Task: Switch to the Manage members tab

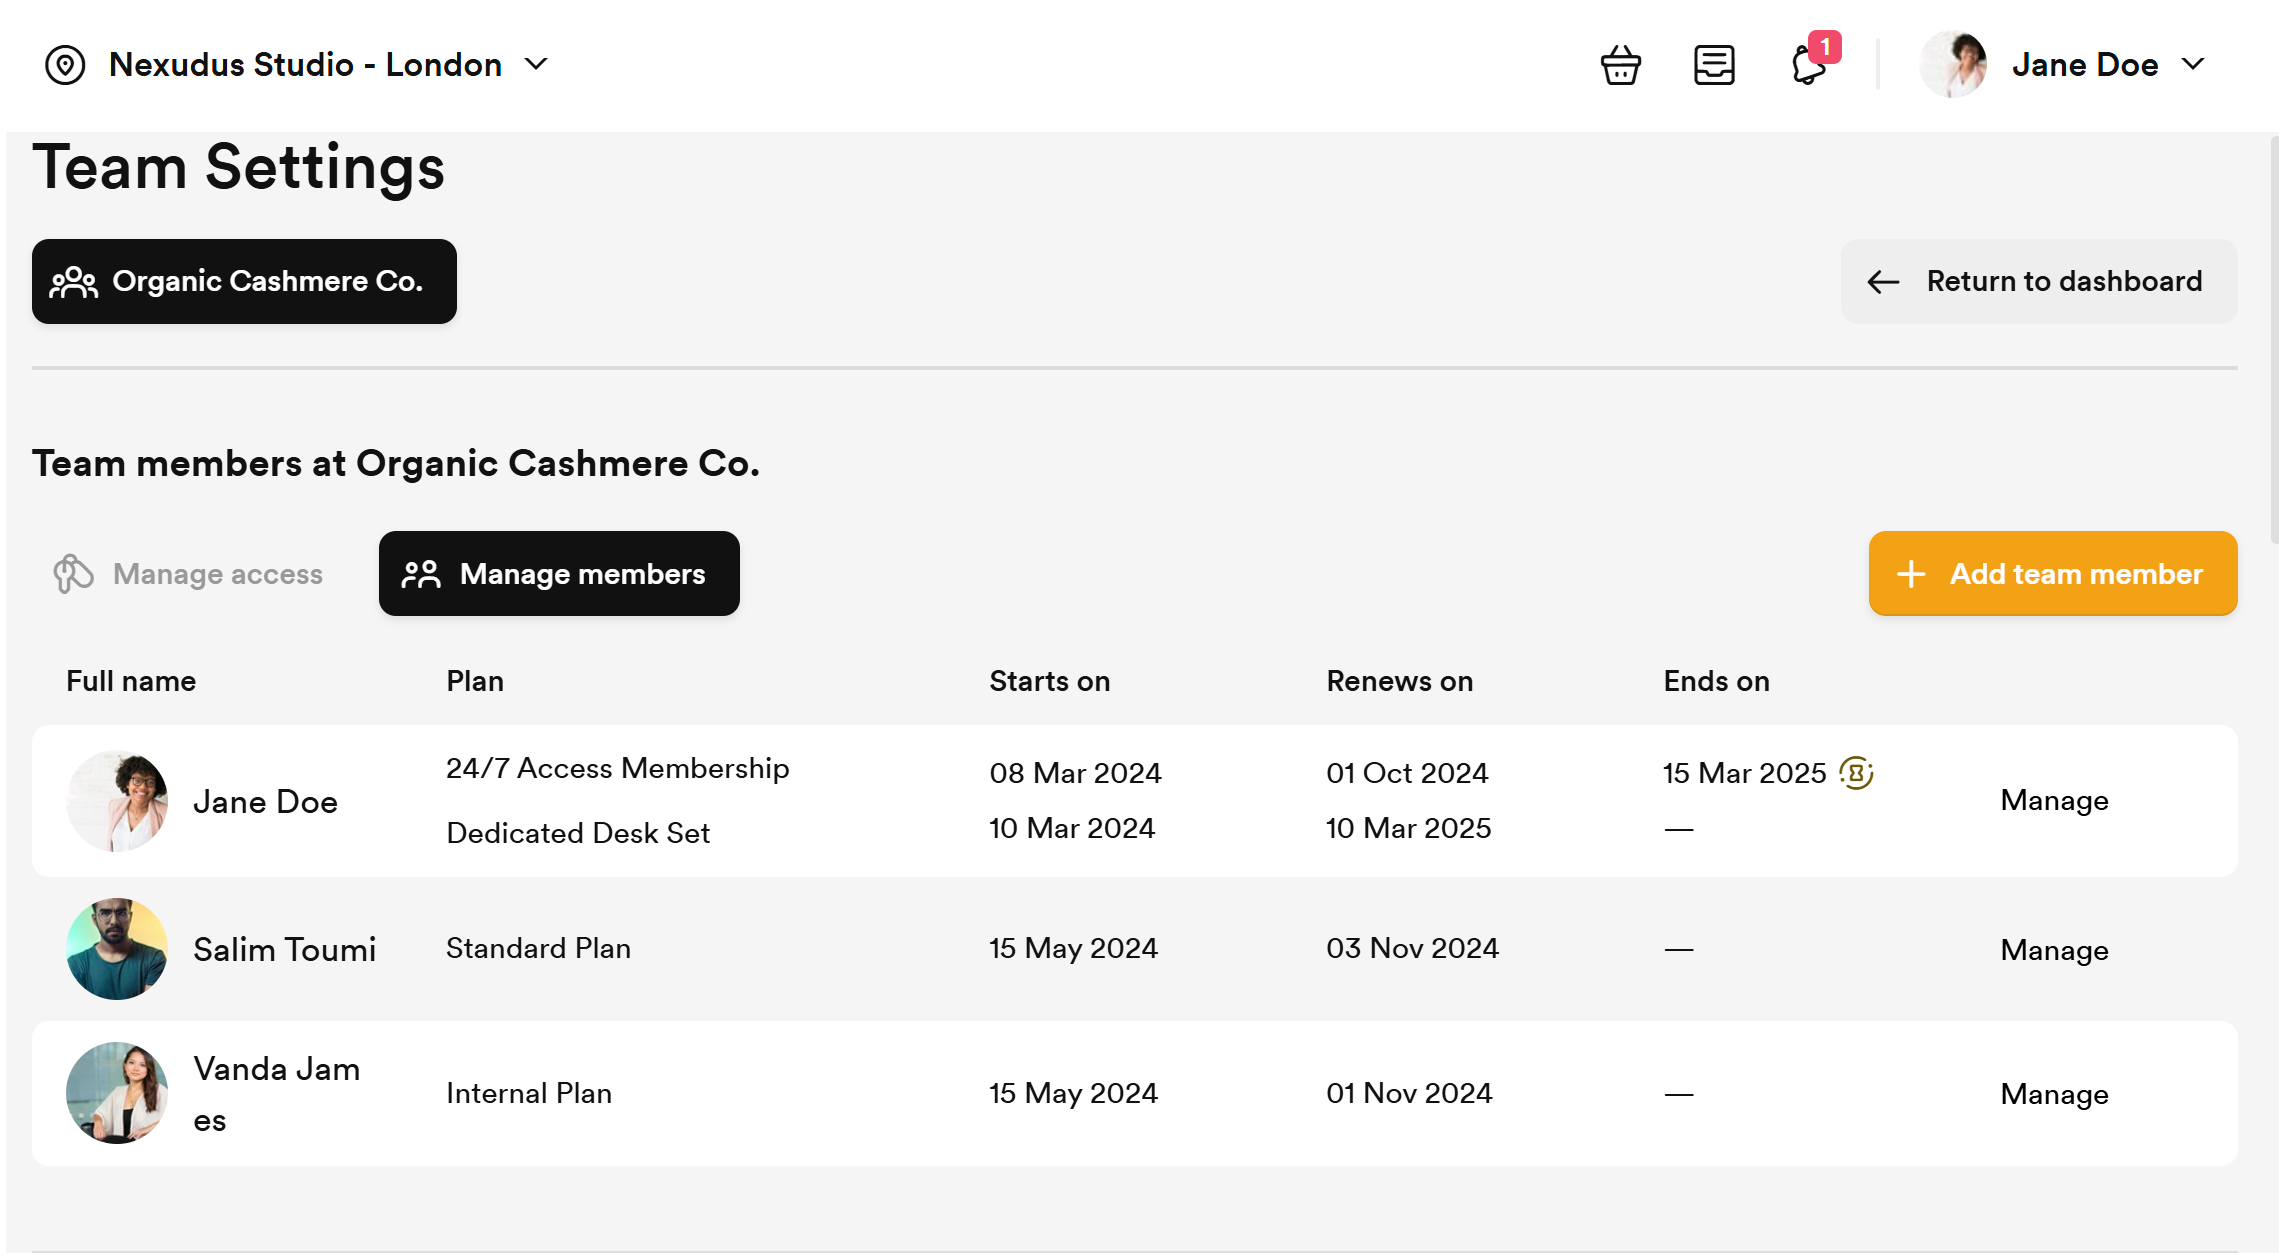Action: coord(559,574)
